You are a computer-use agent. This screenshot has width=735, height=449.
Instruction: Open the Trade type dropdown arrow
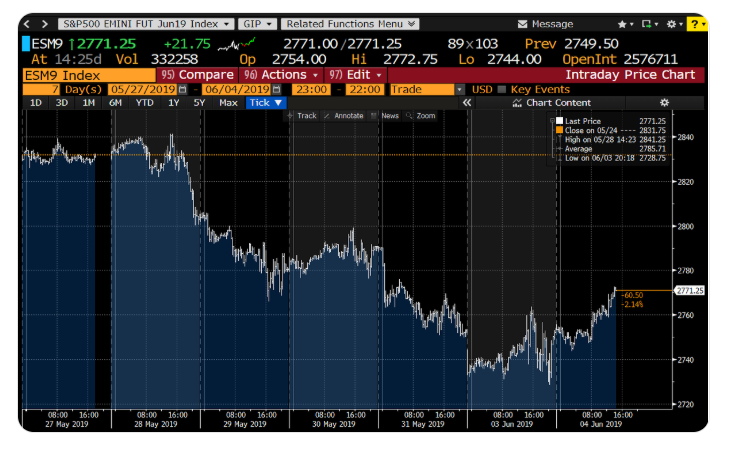460,90
